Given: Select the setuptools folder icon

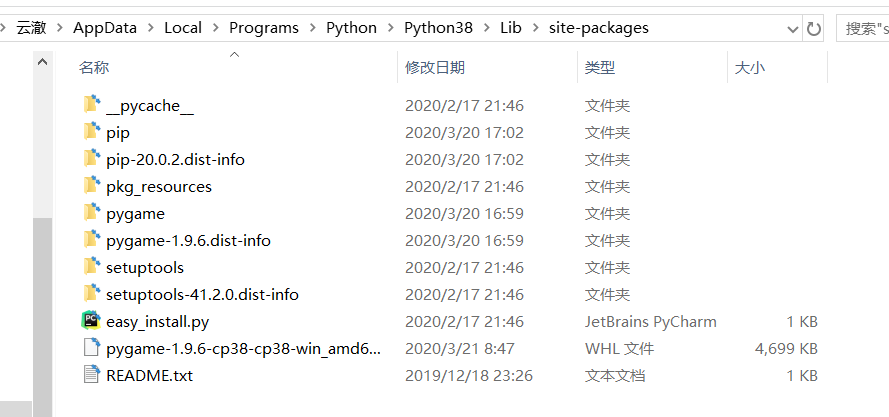Looking at the screenshot, I should pyautogui.click(x=92, y=267).
